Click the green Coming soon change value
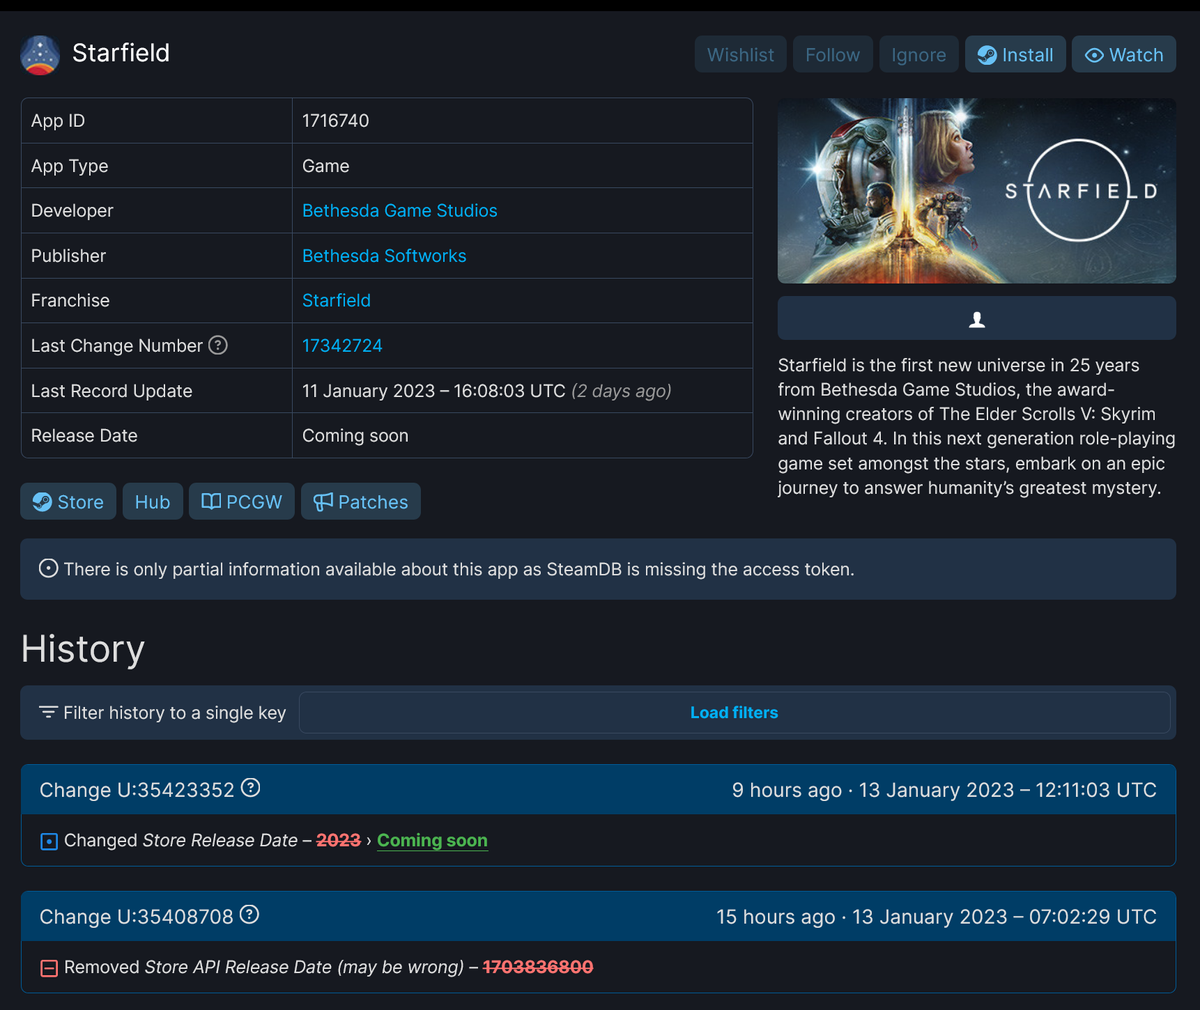The image size is (1200, 1010). point(432,841)
